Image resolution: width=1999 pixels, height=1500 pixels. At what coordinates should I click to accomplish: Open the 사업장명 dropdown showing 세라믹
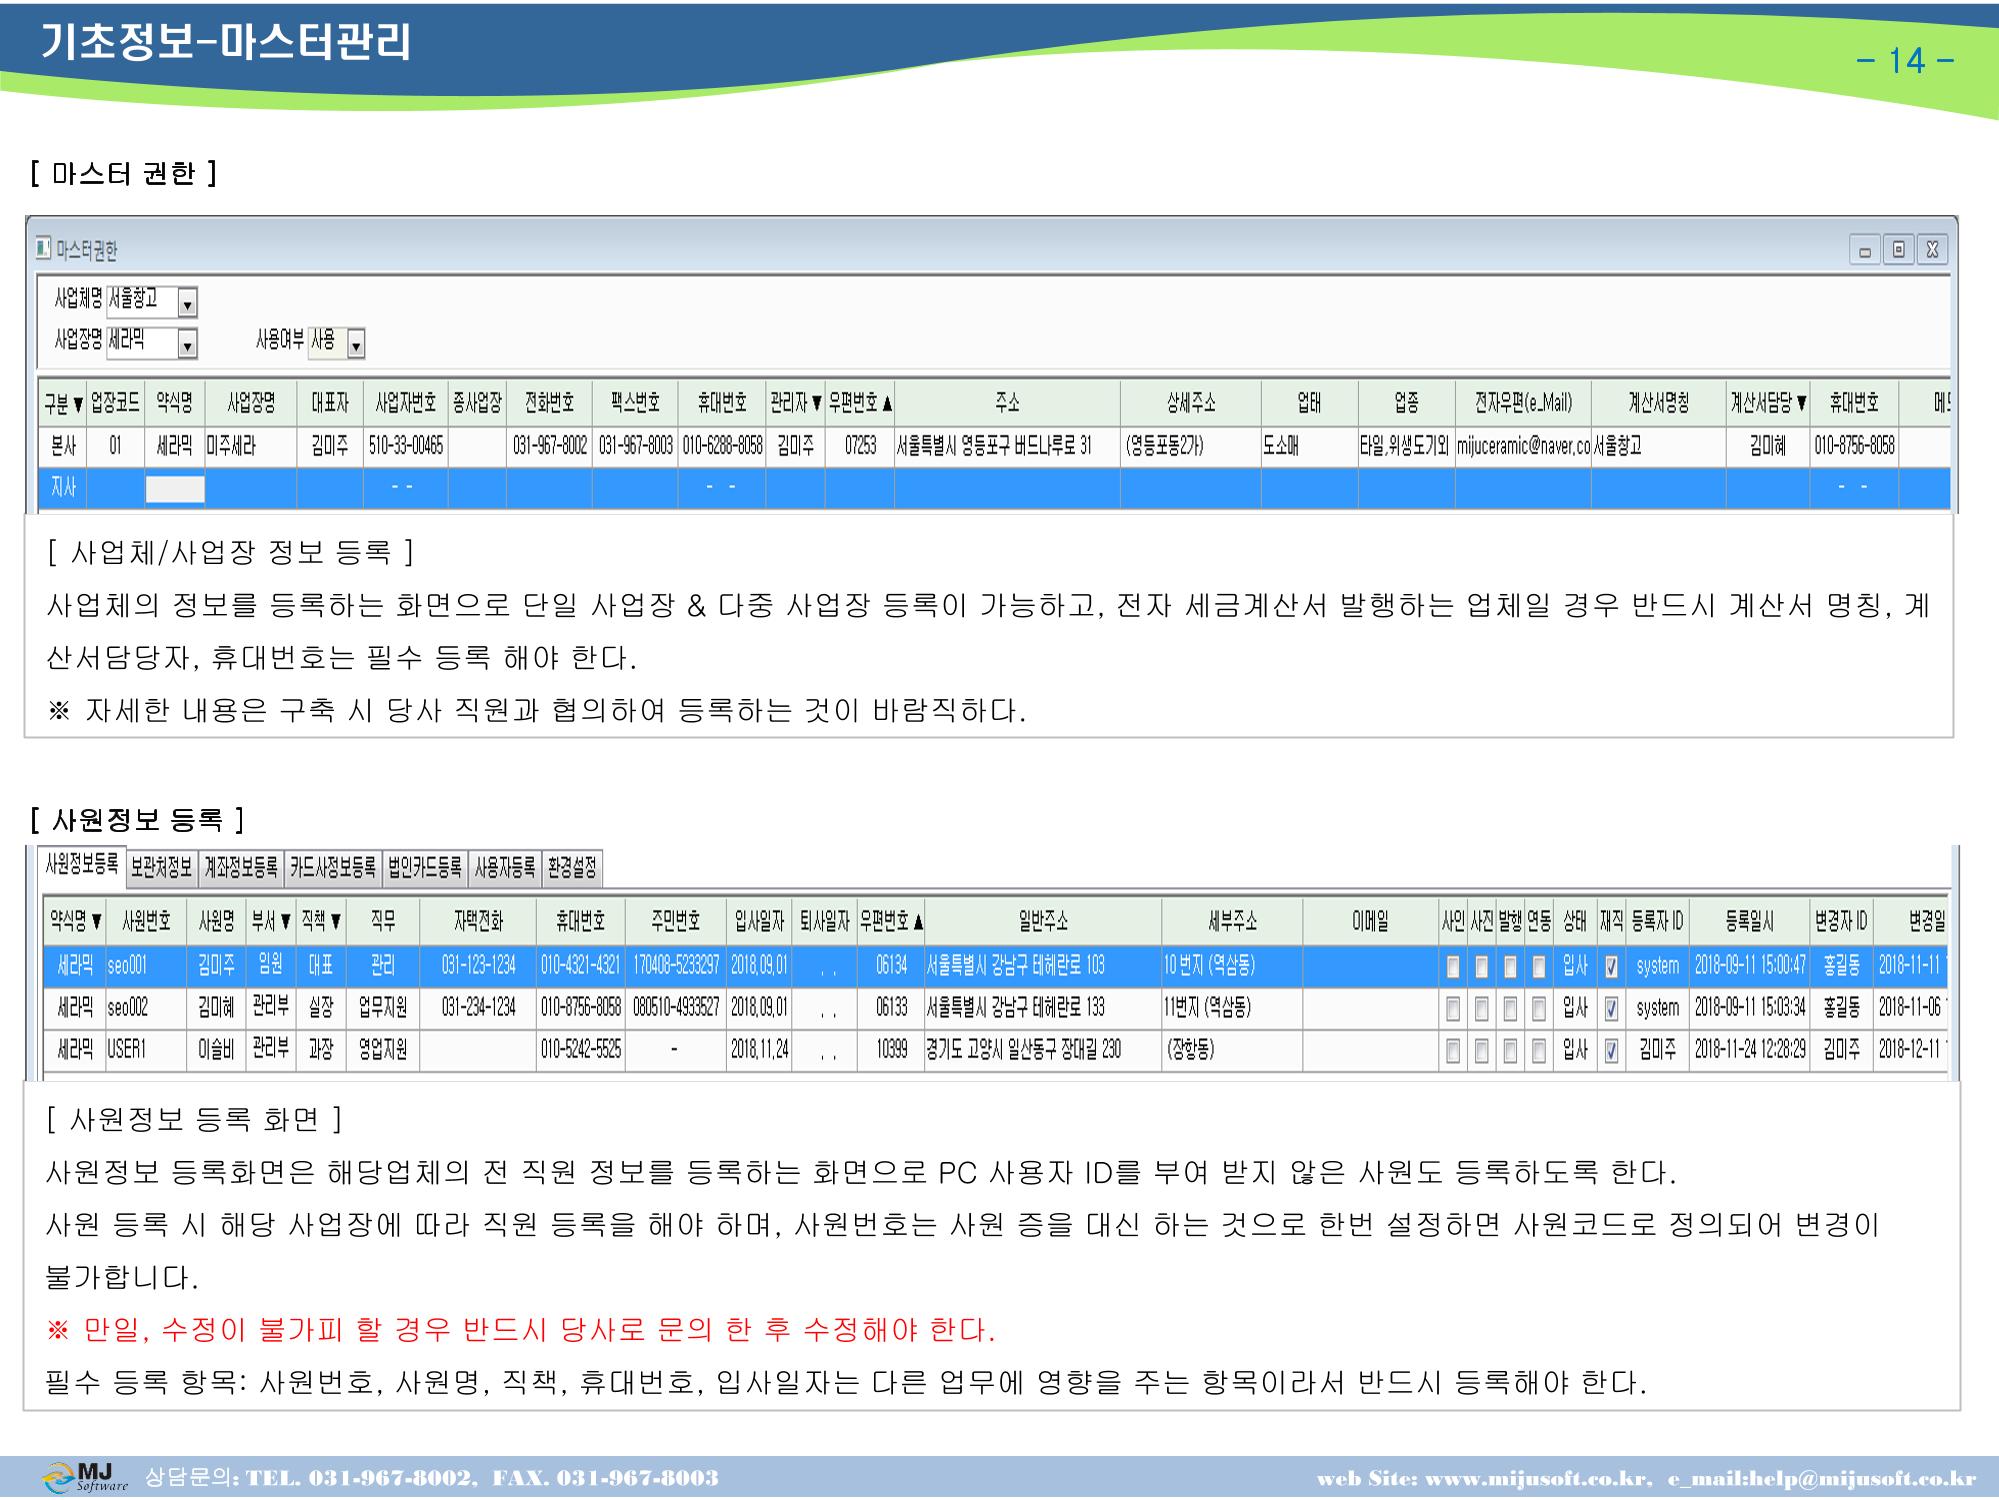pyautogui.click(x=187, y=345)
